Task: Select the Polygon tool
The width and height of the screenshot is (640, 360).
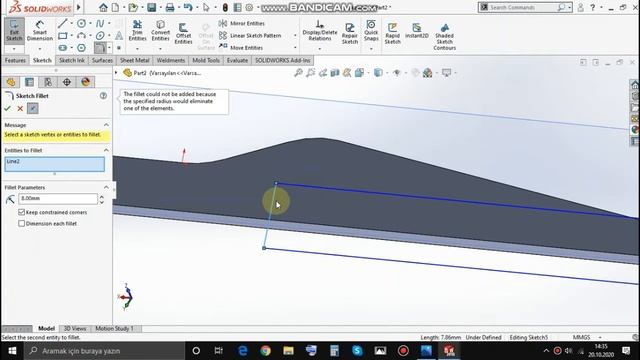Action: tap(82, 48)
